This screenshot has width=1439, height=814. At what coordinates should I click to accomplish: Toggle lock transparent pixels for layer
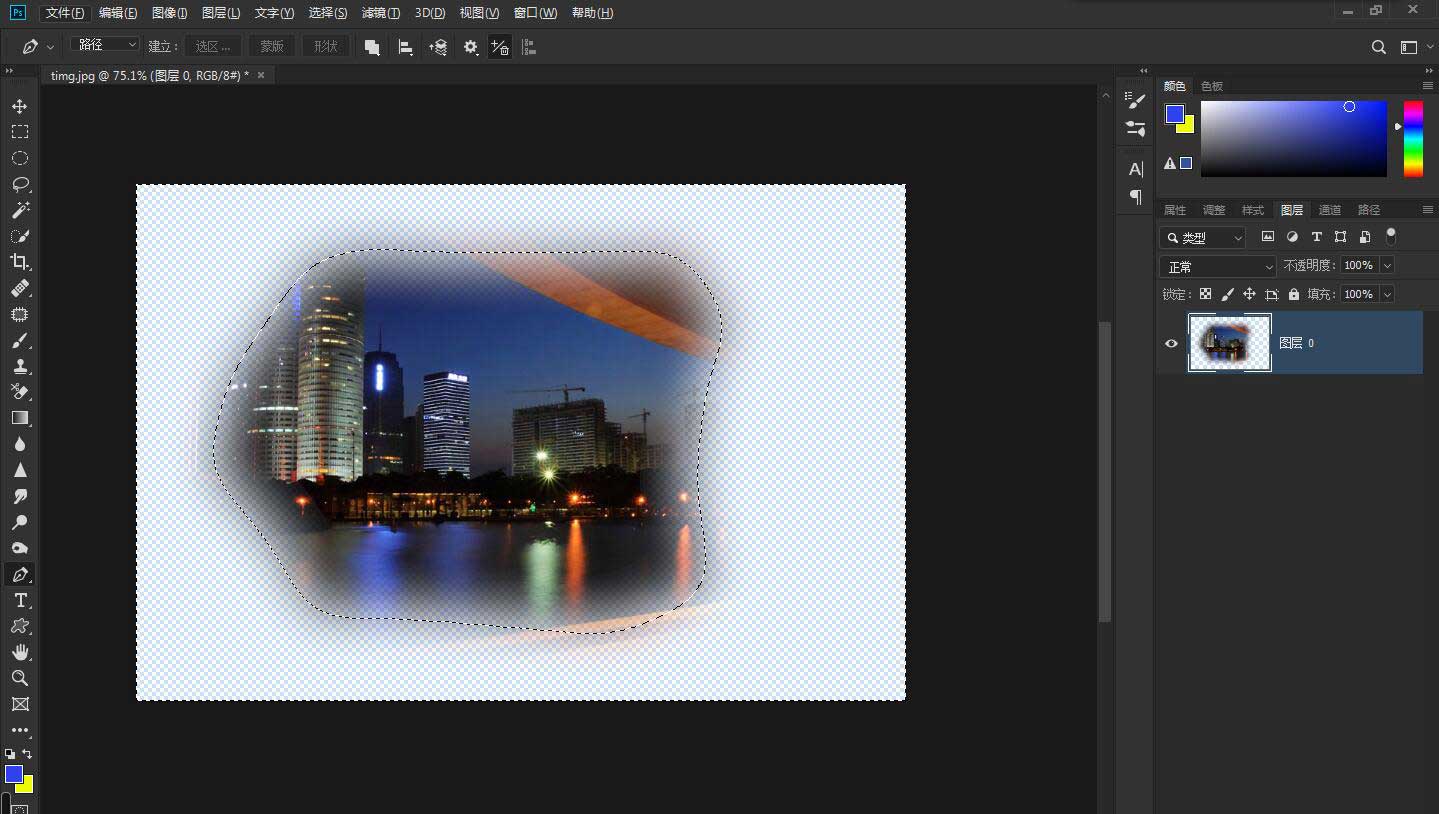click(x=1205, y=294)
